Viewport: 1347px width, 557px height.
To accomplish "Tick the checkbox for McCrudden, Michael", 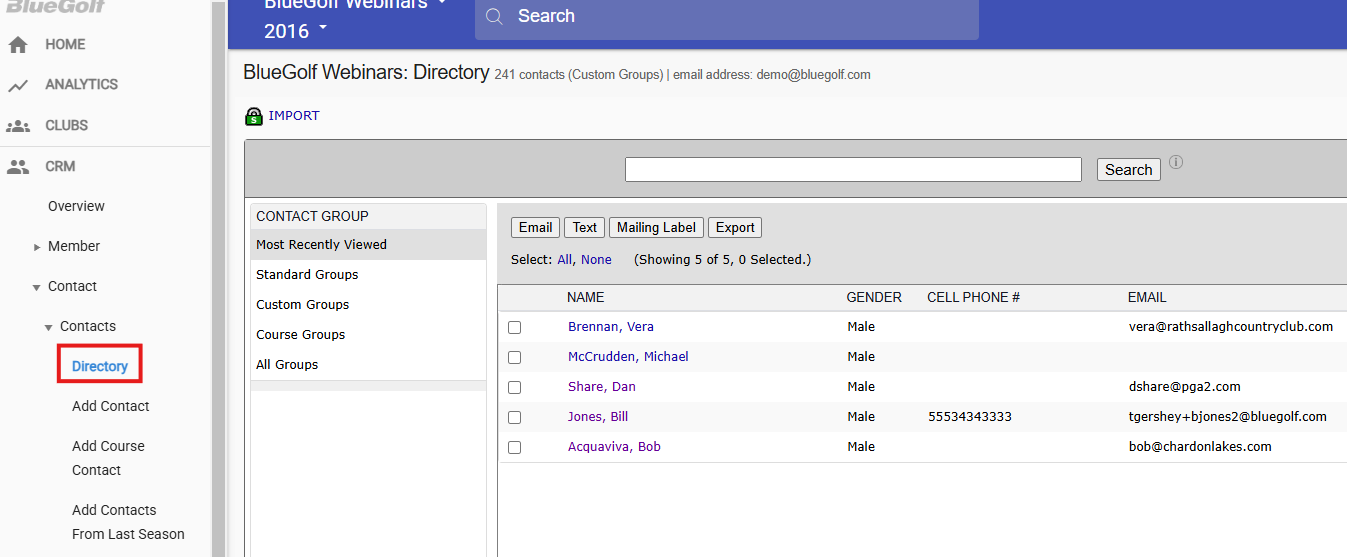I will (x=514, y=357).
